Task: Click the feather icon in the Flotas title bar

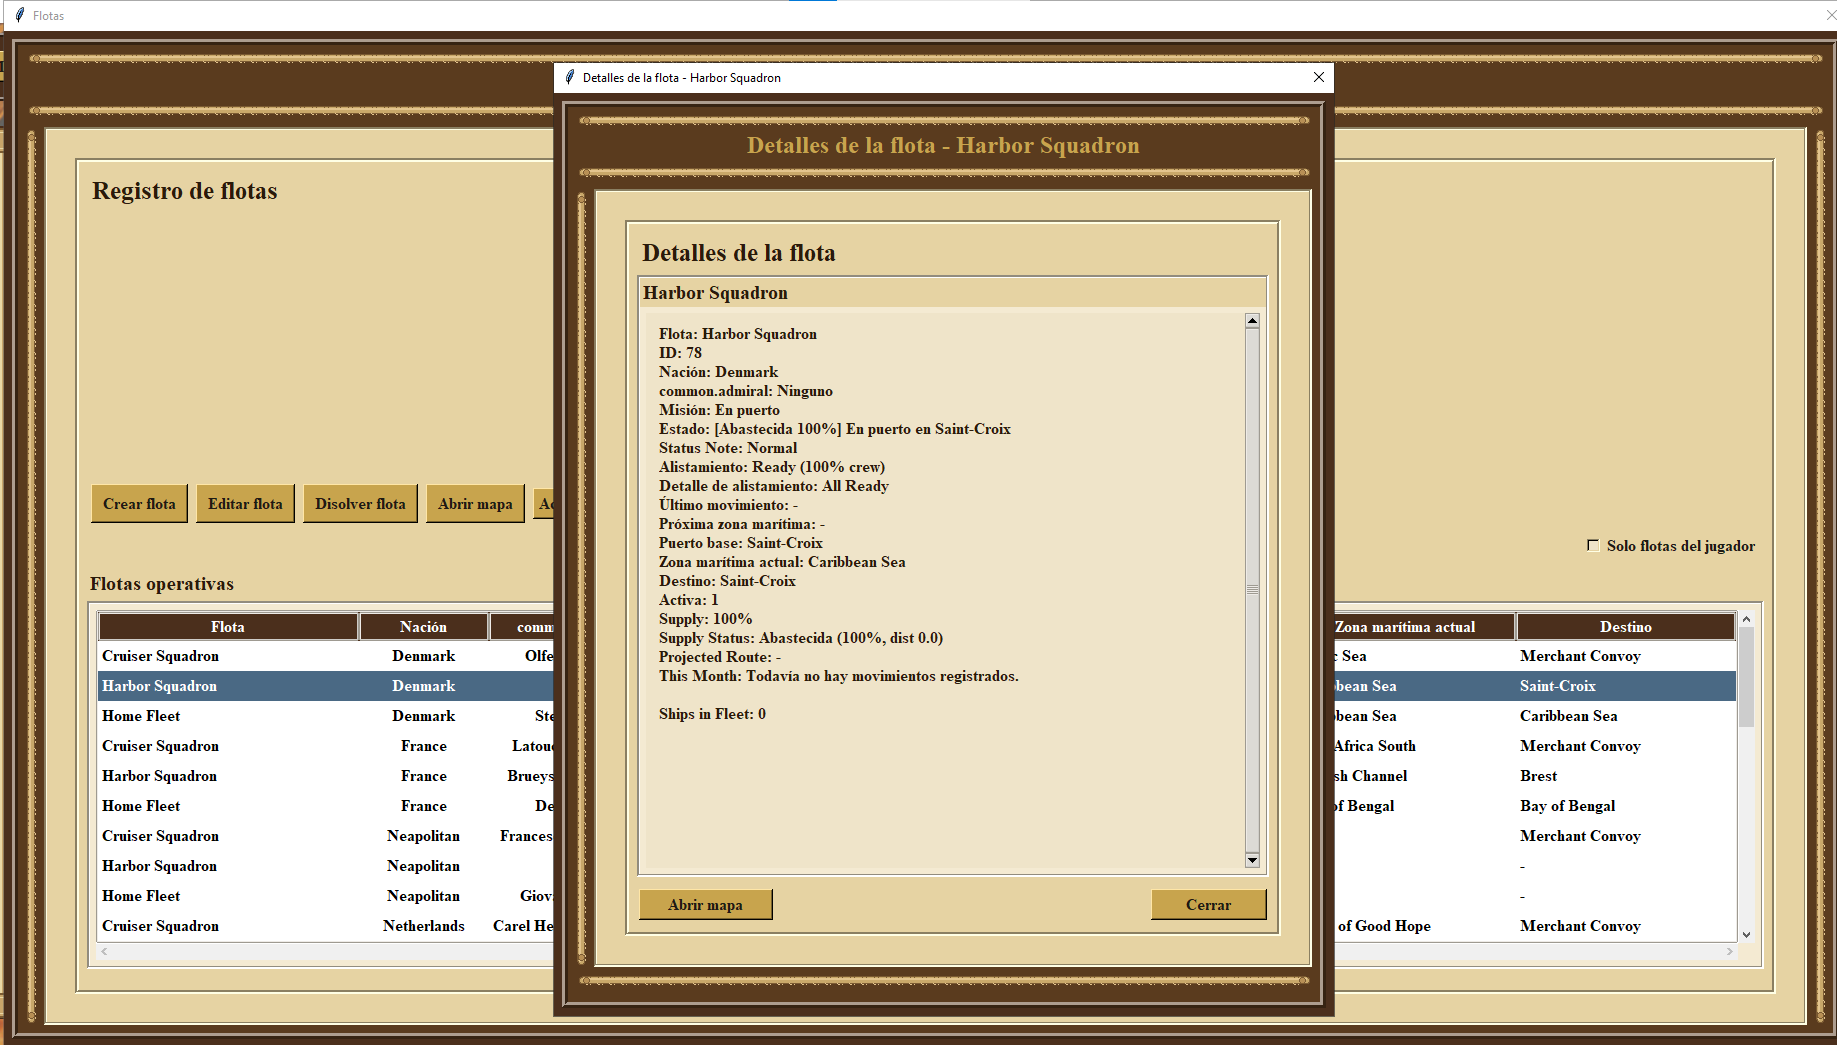Action: point(20,15)
